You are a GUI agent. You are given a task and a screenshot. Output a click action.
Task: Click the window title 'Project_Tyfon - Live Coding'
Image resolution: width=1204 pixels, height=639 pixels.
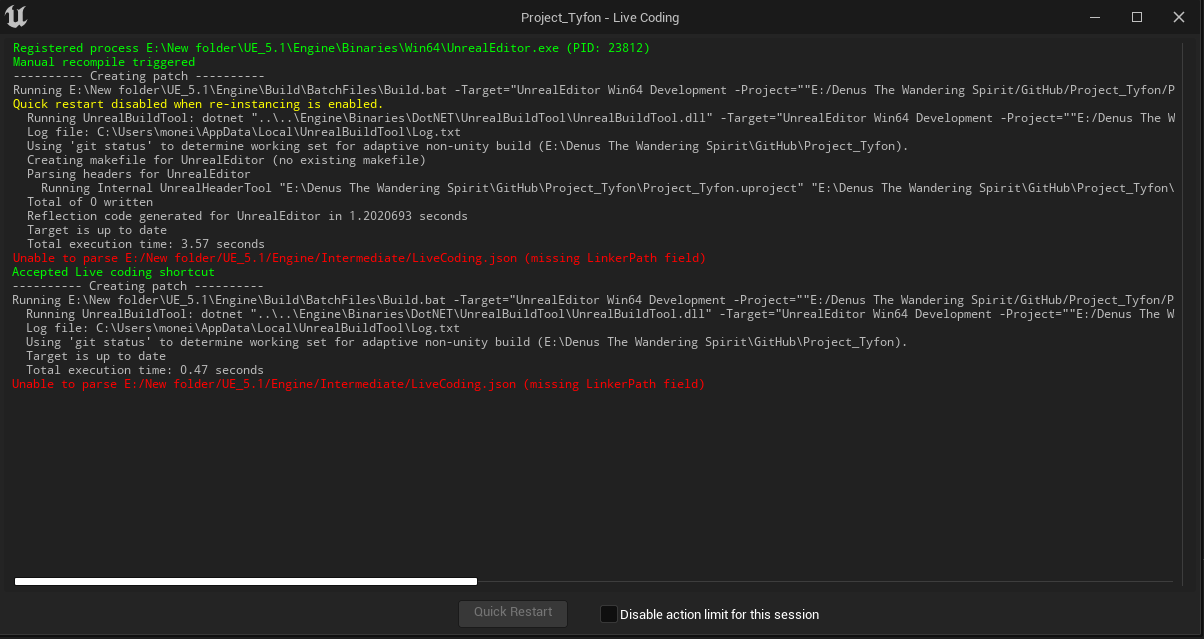600,17
